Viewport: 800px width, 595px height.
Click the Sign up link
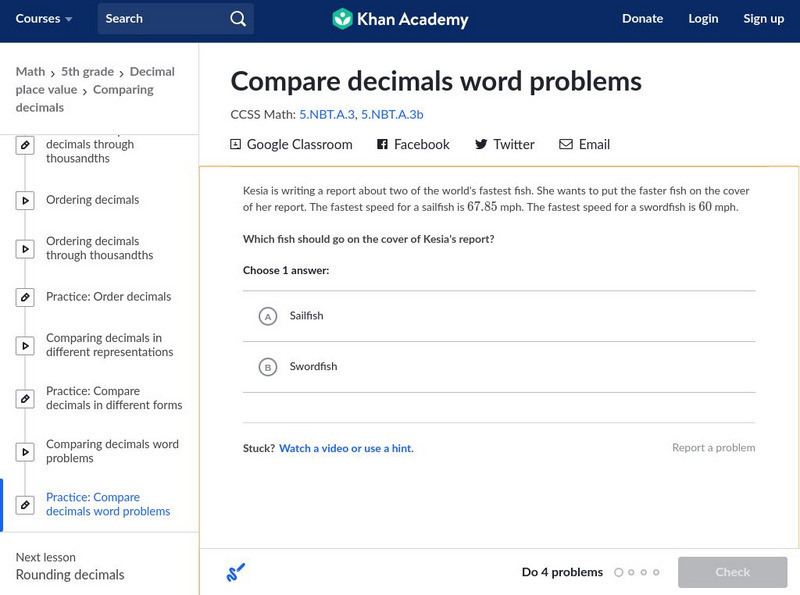[763, 19]
